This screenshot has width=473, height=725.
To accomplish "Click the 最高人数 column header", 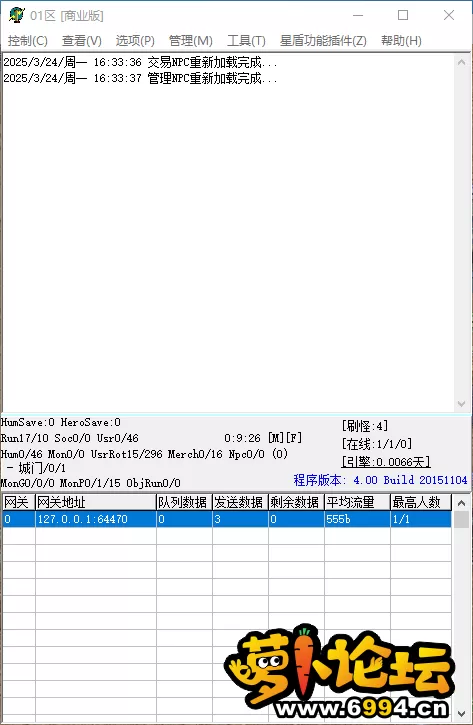I will 420,502.
